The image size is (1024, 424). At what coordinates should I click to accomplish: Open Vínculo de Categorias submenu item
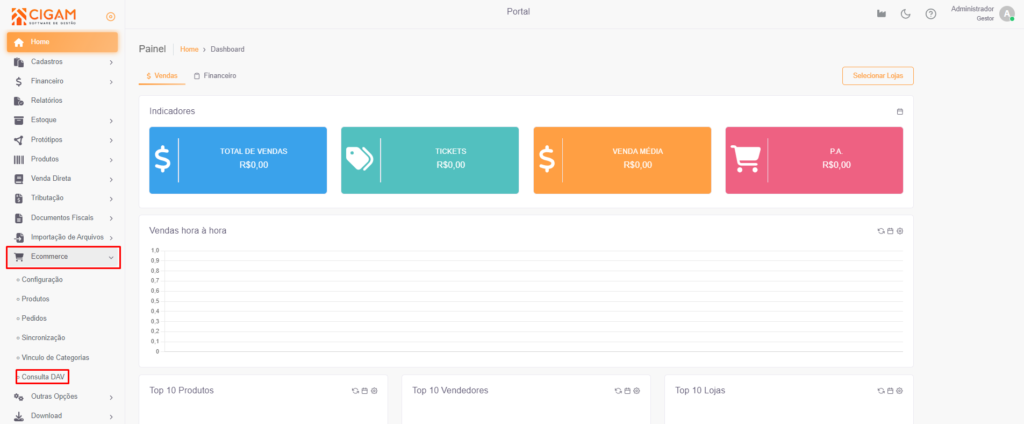pyautogui.click(x=56, y=358)
